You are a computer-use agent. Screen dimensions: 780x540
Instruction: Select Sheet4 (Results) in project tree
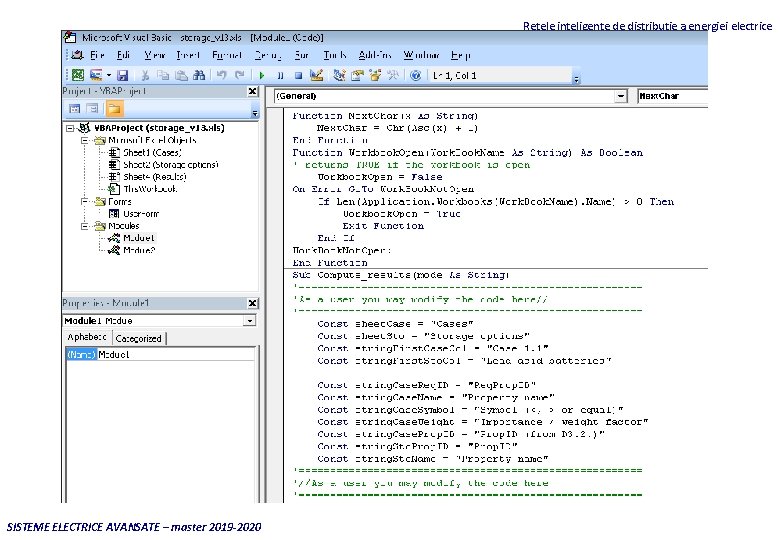pyautogui.click(x=154, y=177)
